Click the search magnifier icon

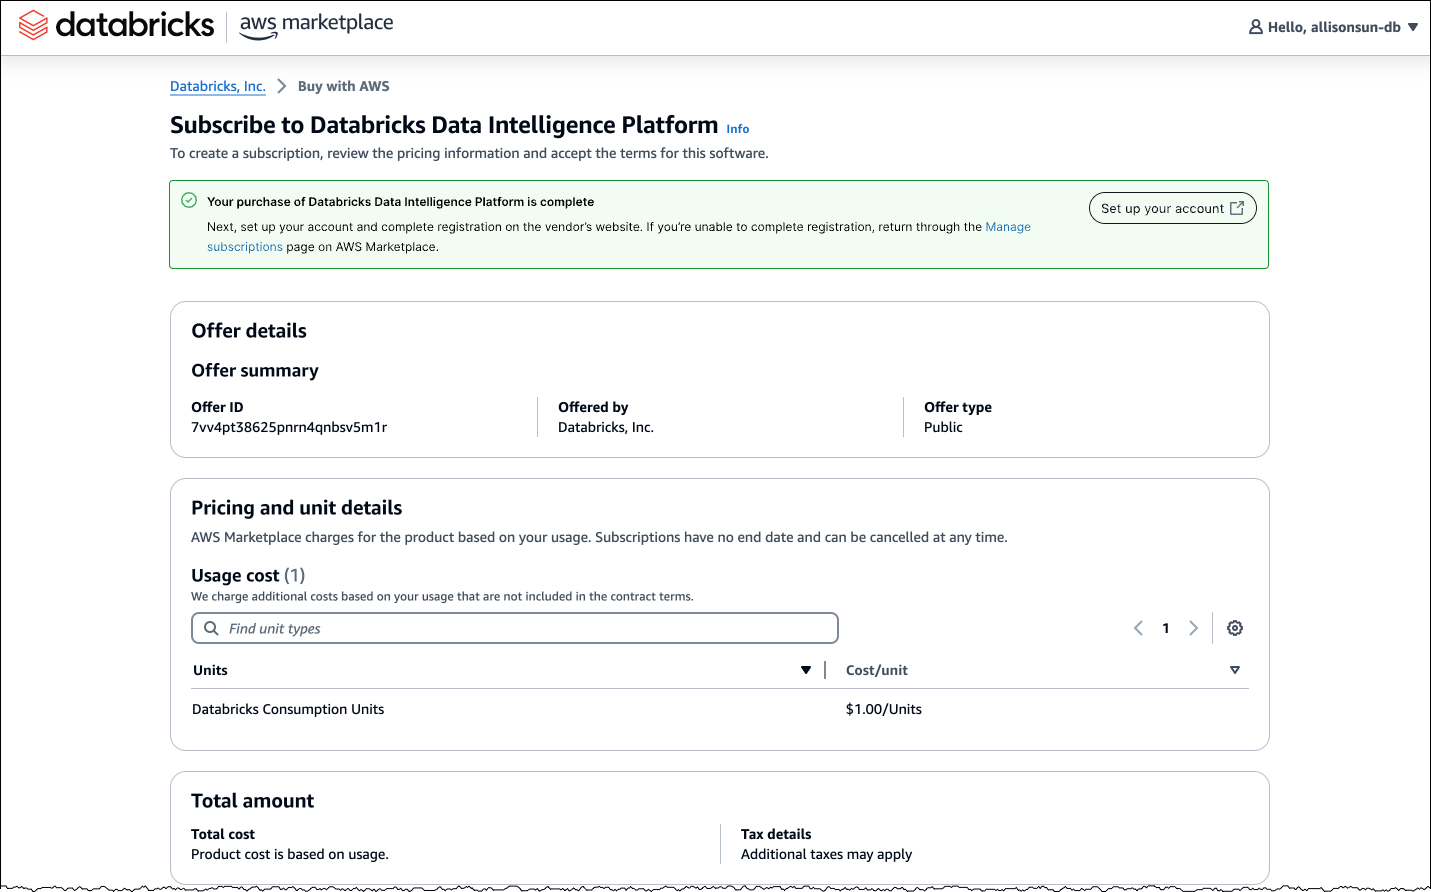pyautogui.click(x=211, y=628)
